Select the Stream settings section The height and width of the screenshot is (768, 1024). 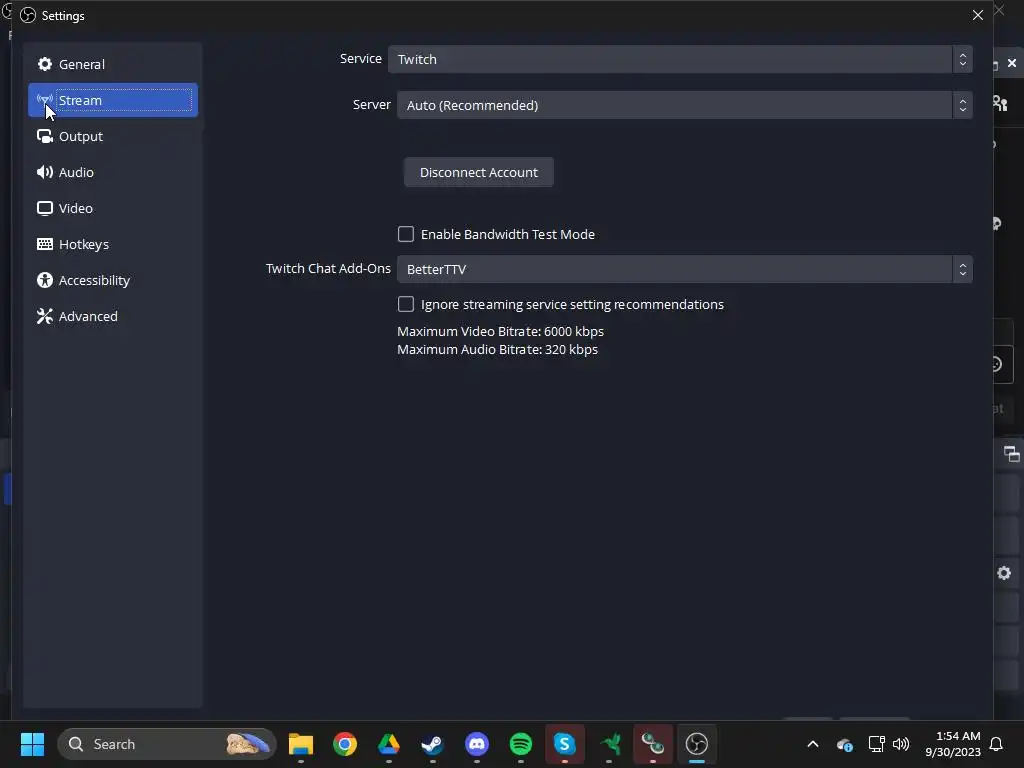click(x=112, y=100)
